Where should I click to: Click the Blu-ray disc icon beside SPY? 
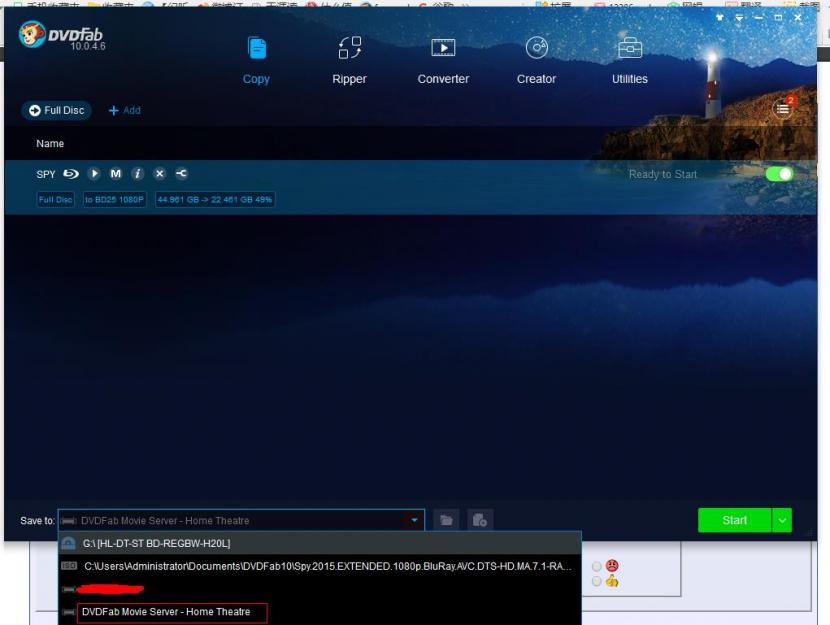(70, 174)
